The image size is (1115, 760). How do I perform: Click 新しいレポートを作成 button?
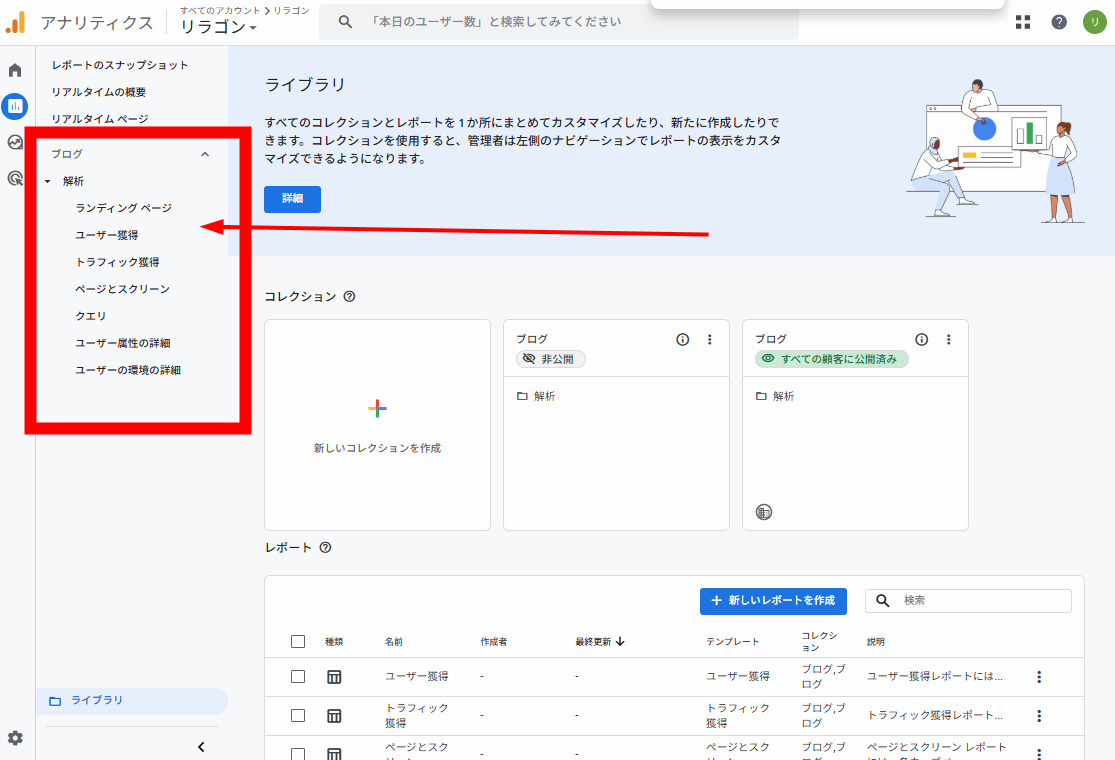(x=773, y=601)
